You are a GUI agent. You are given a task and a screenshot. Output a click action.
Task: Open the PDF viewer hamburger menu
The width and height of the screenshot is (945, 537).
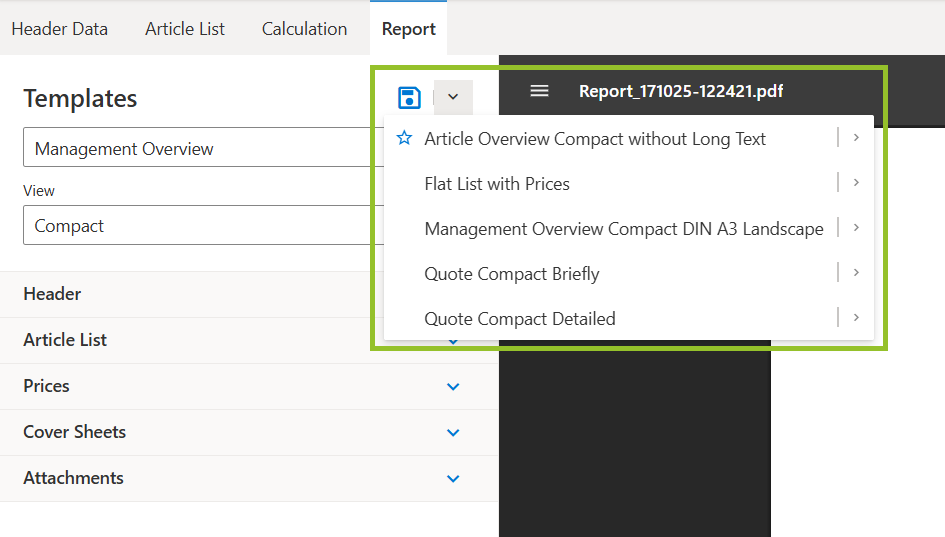click(539, 91)
